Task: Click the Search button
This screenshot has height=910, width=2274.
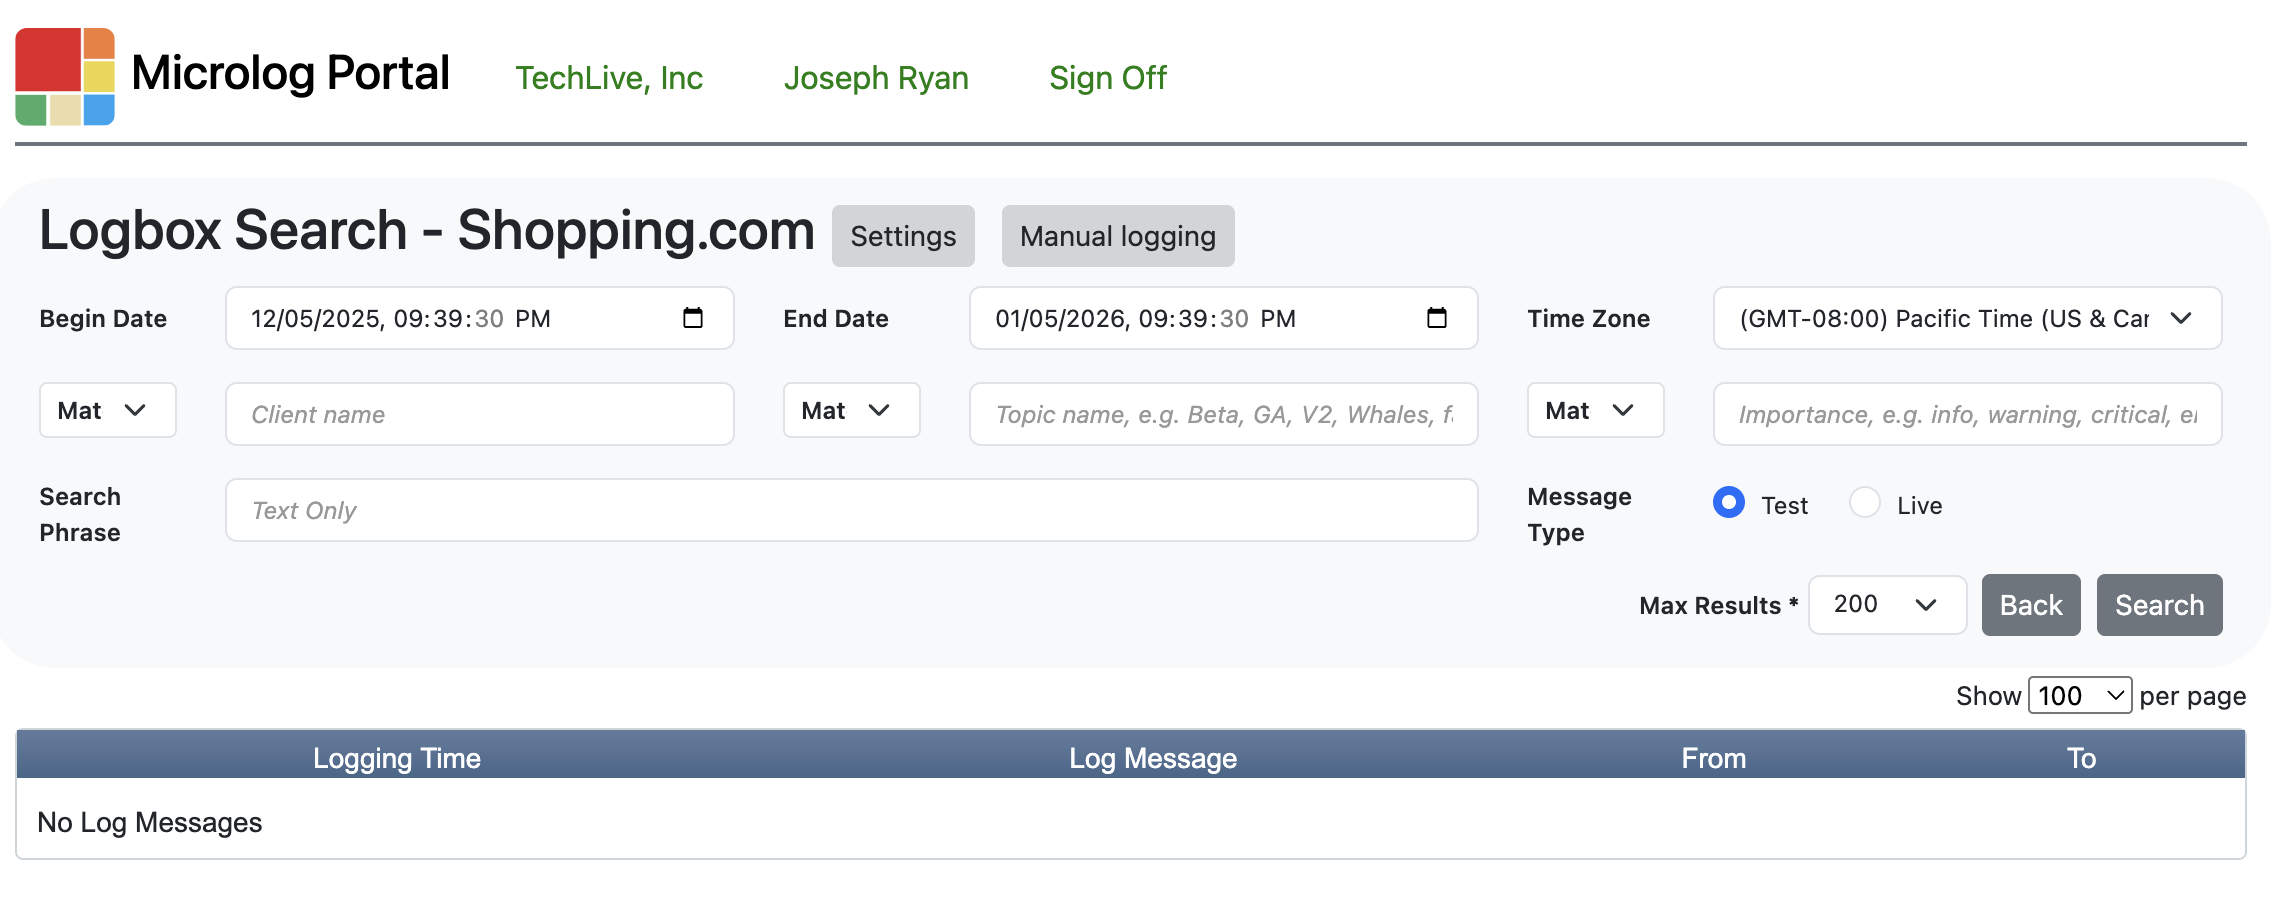Action: tap(2158, 605)
